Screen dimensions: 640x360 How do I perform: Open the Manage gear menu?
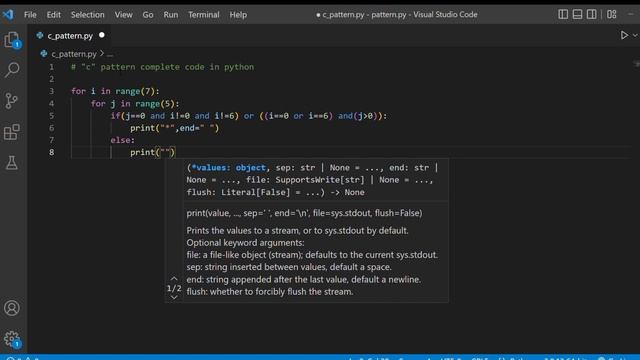[12, 339]
